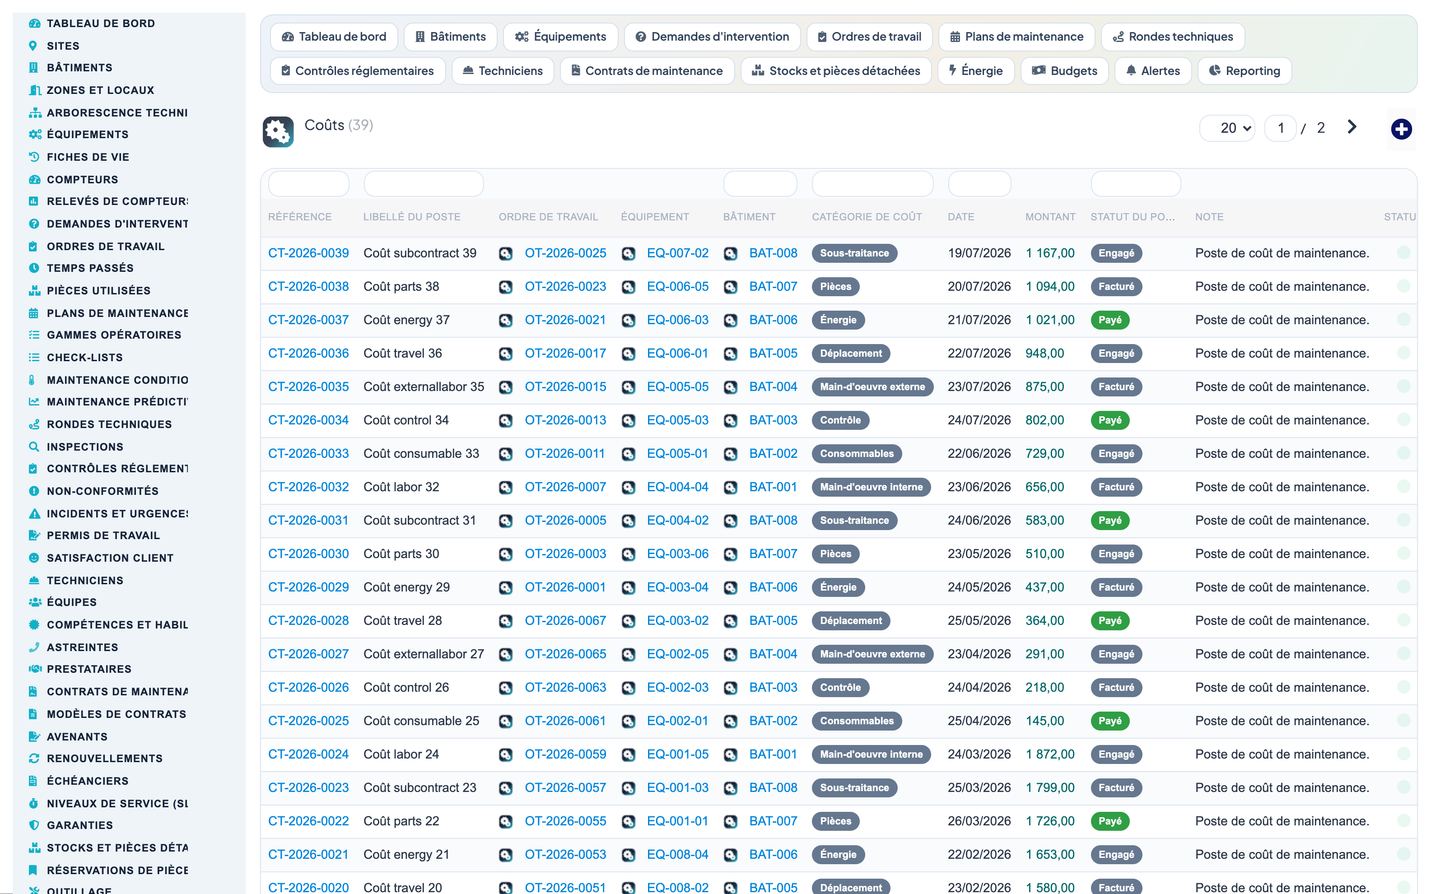Sort by Montant column header
Image resolution: width=1445 pixels, height=894 pixels.
pyautogui.click(x=1050, y=217)
